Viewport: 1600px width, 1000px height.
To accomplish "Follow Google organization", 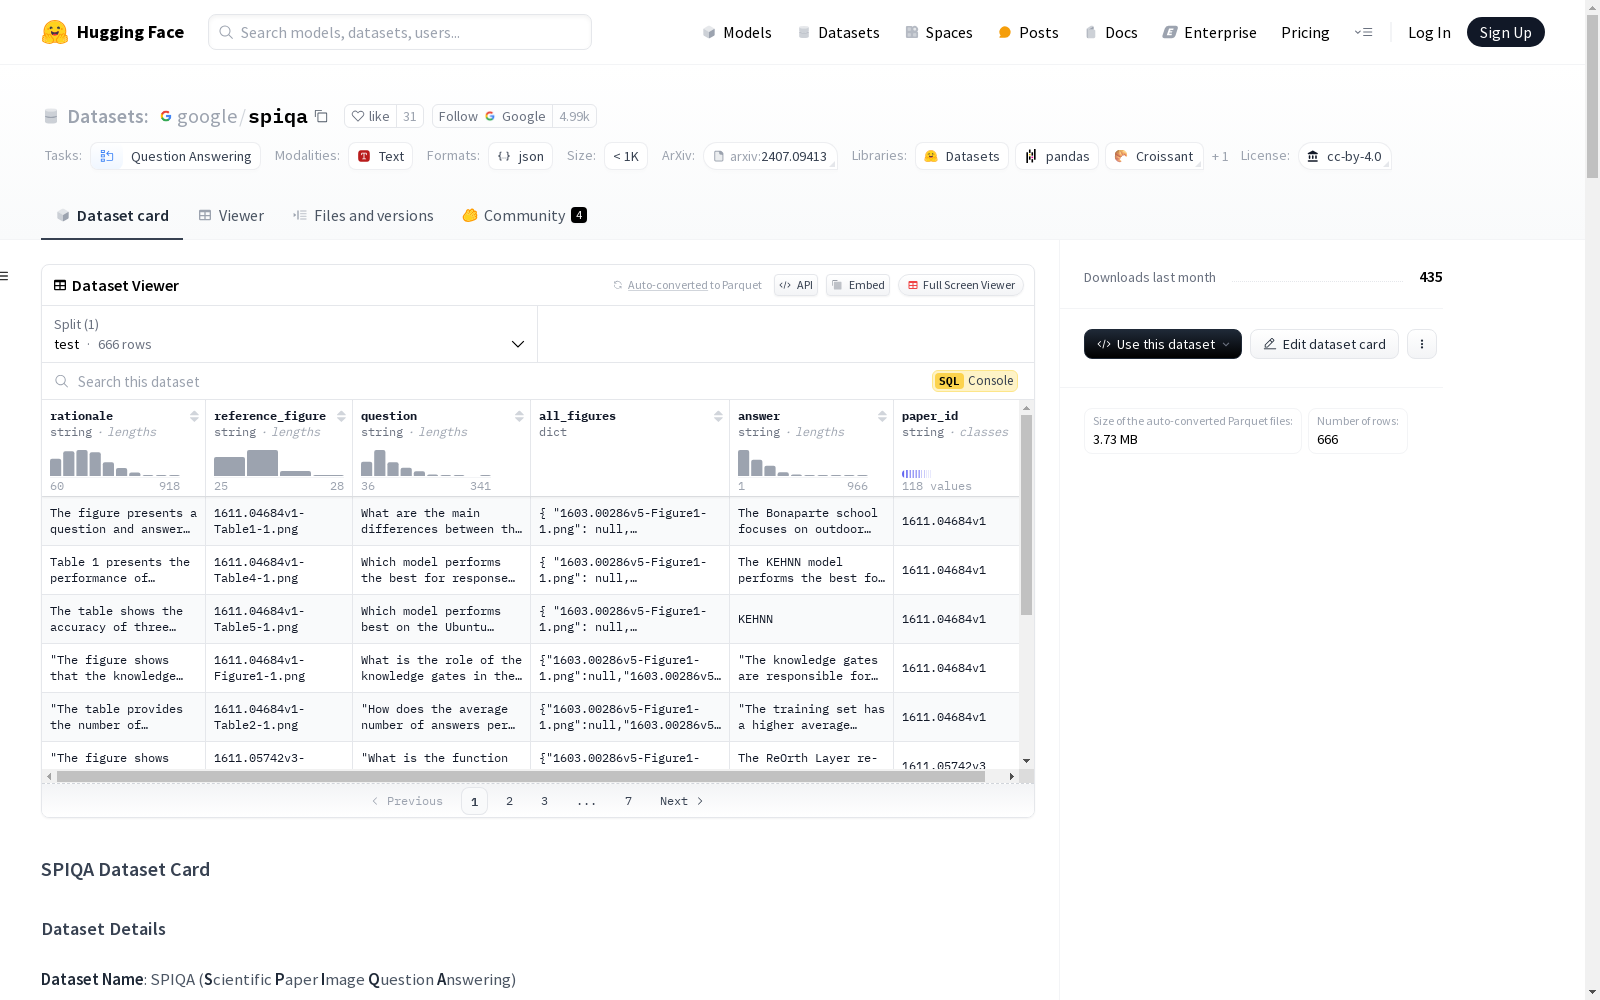I will click(492, 116).
